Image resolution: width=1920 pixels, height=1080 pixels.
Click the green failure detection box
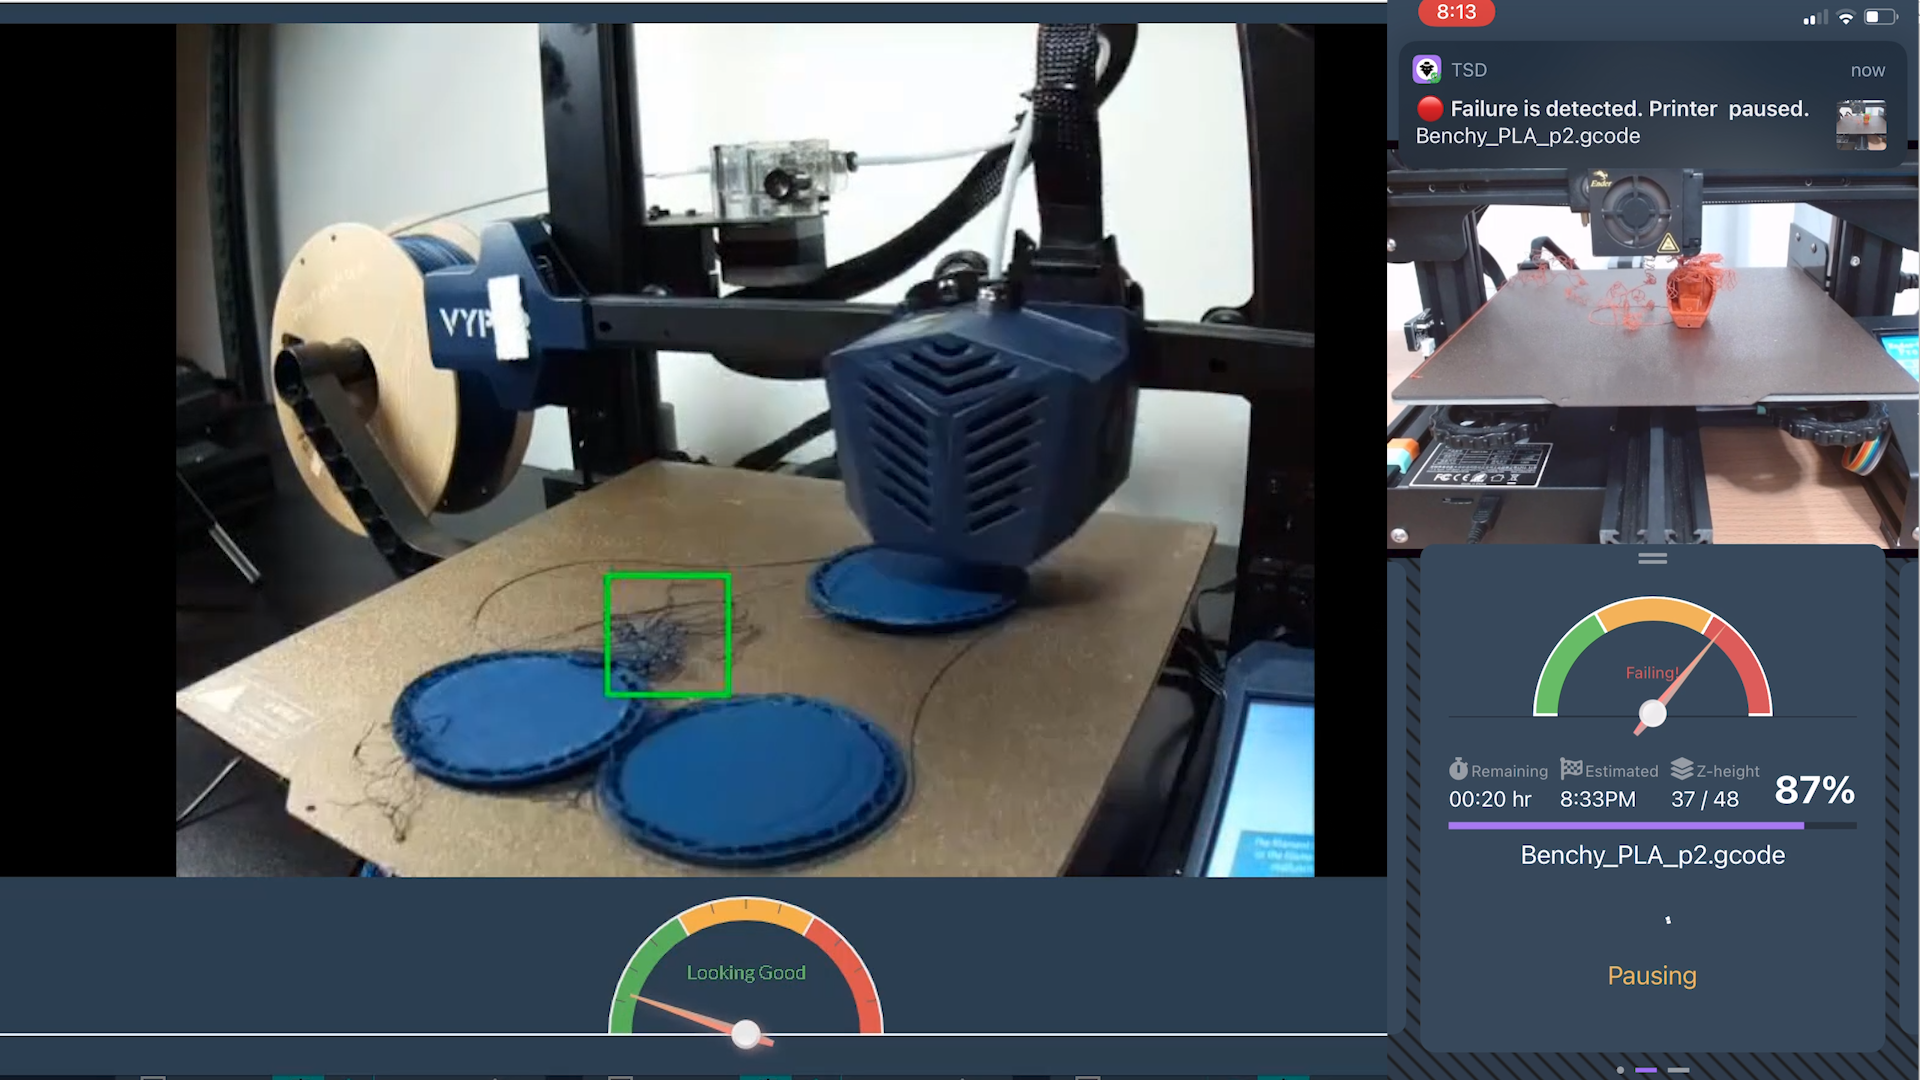click(x=667, y=635)
